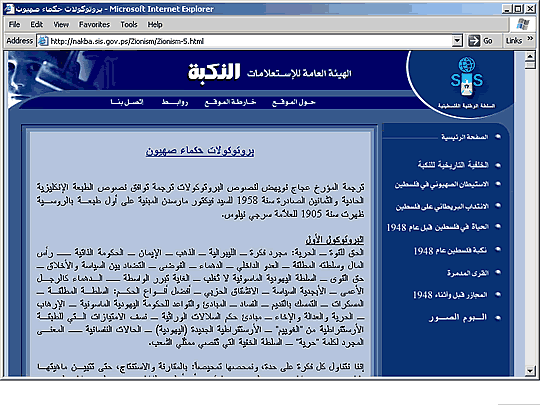Open القرى المدمرة sidebar link
Image resolution: width=540 pixels, height=405 pixels.
point(468,273)
